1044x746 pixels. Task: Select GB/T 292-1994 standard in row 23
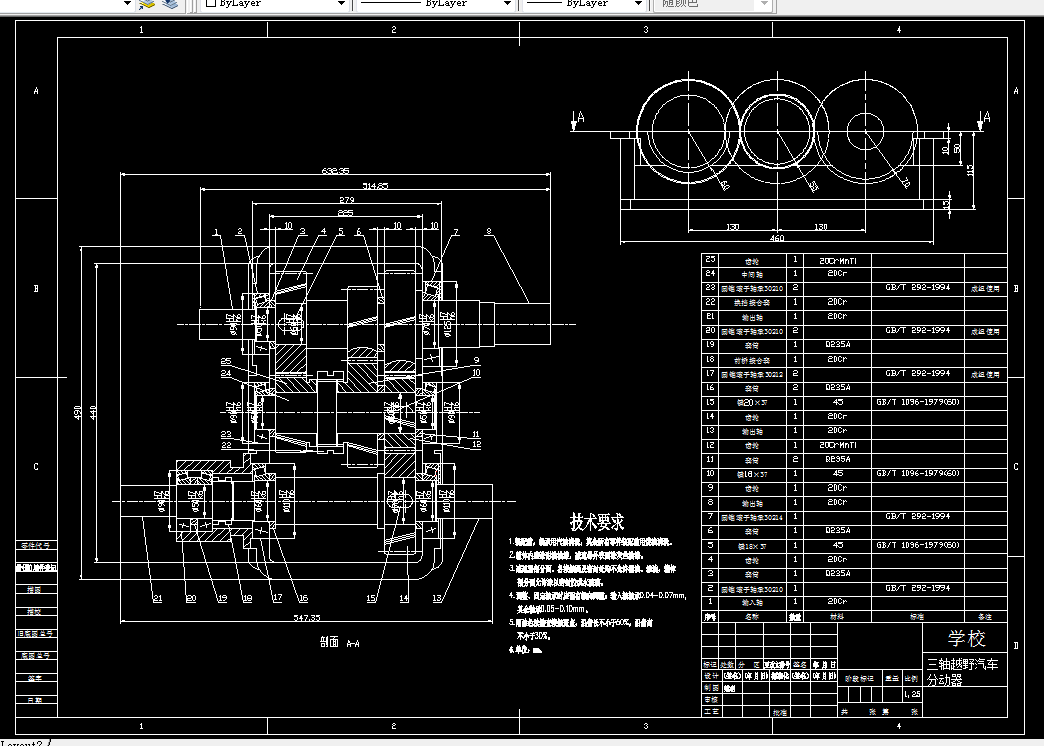(917, 287)
